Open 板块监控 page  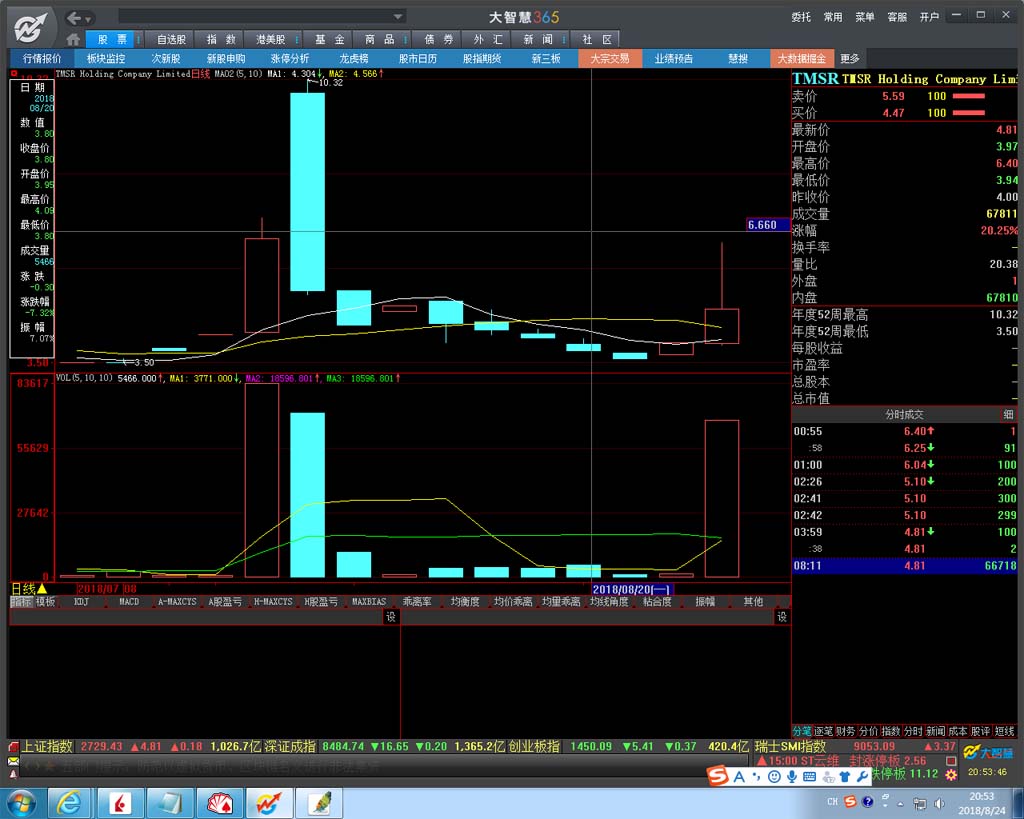(106, 59)
